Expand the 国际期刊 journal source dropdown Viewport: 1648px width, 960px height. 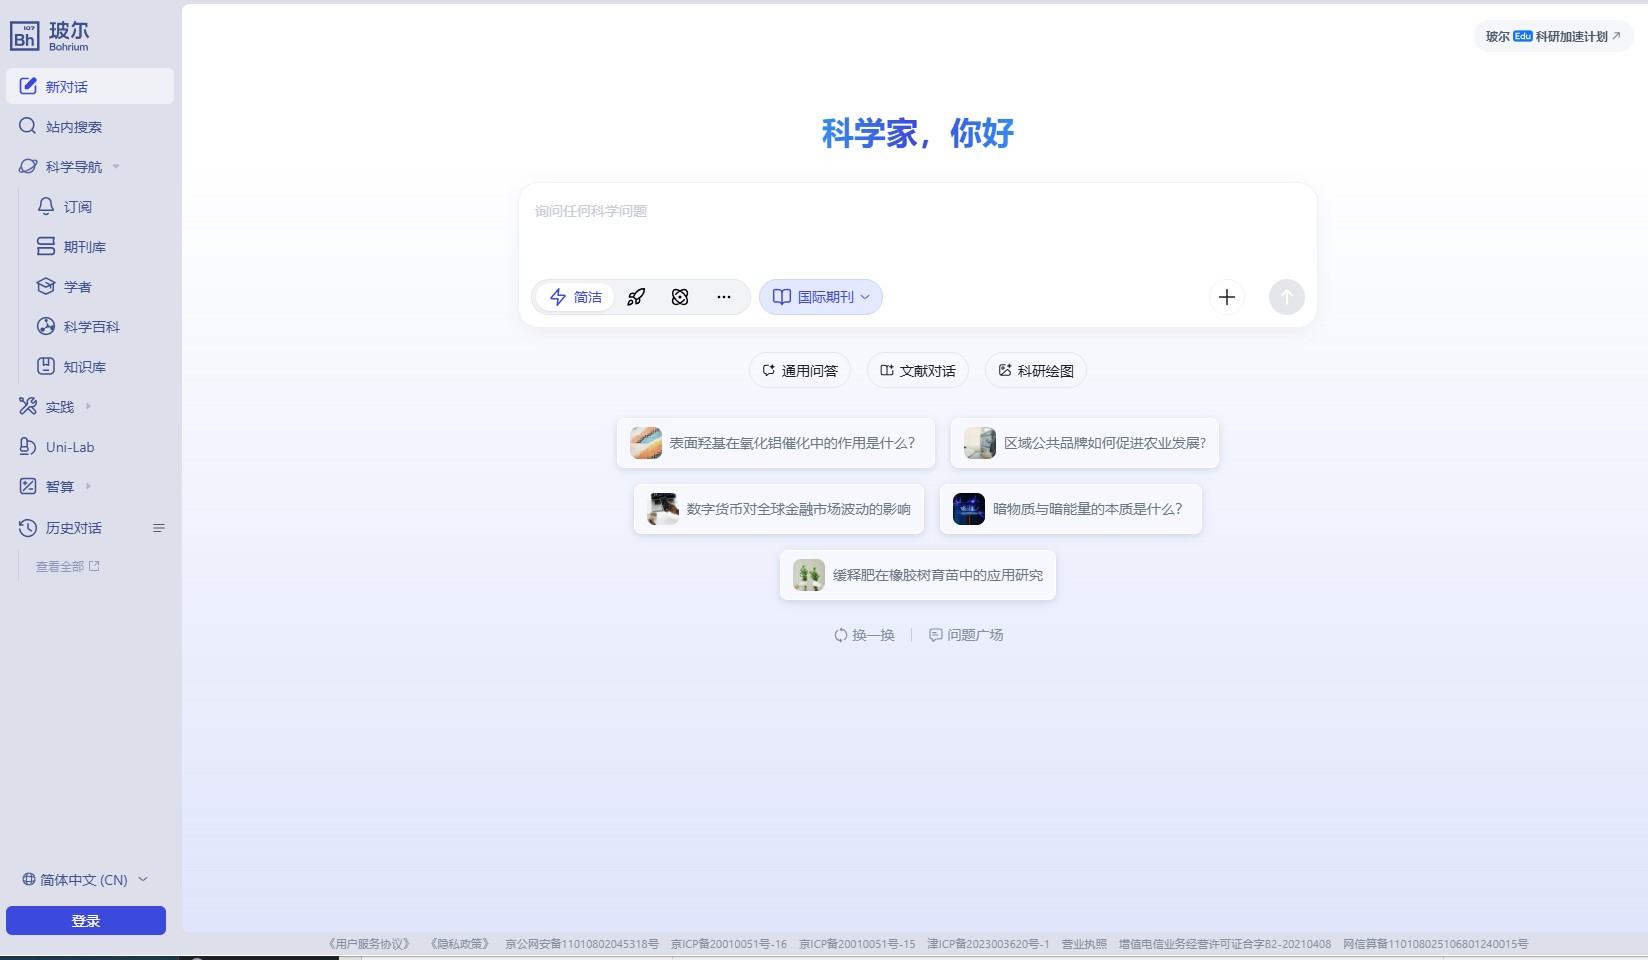point(820,297)
